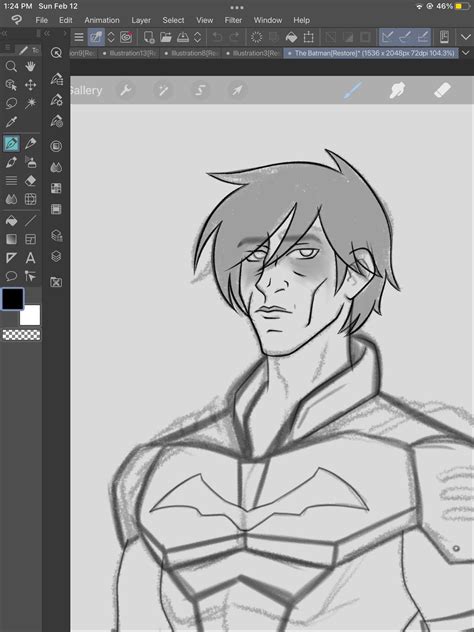Image resolution: width=474 pixels, height=632 pixels.
Task: Save the canvas with save icon
Action: 183,37
